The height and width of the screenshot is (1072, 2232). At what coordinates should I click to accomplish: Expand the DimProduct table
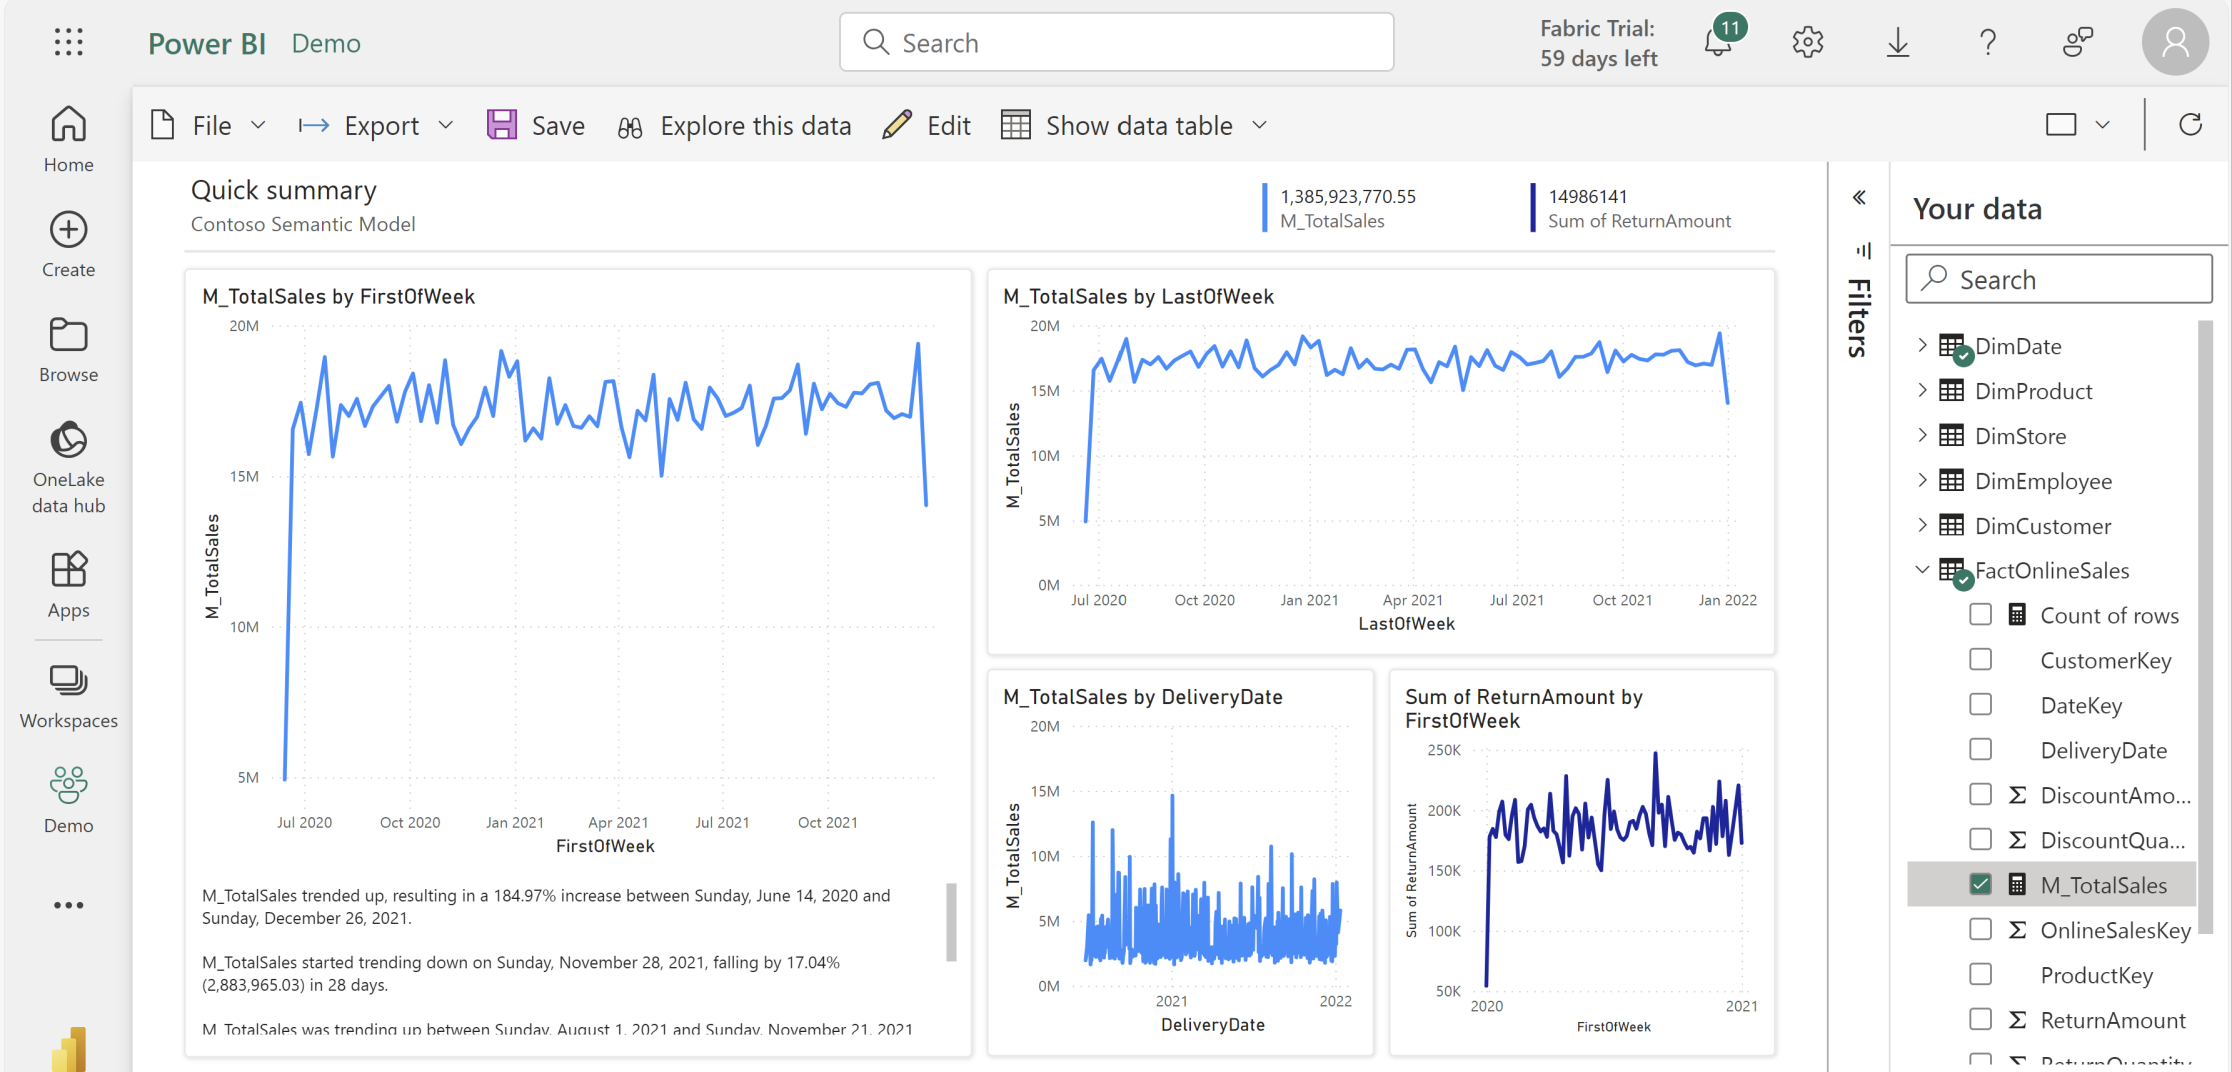tap(1922, 390)
